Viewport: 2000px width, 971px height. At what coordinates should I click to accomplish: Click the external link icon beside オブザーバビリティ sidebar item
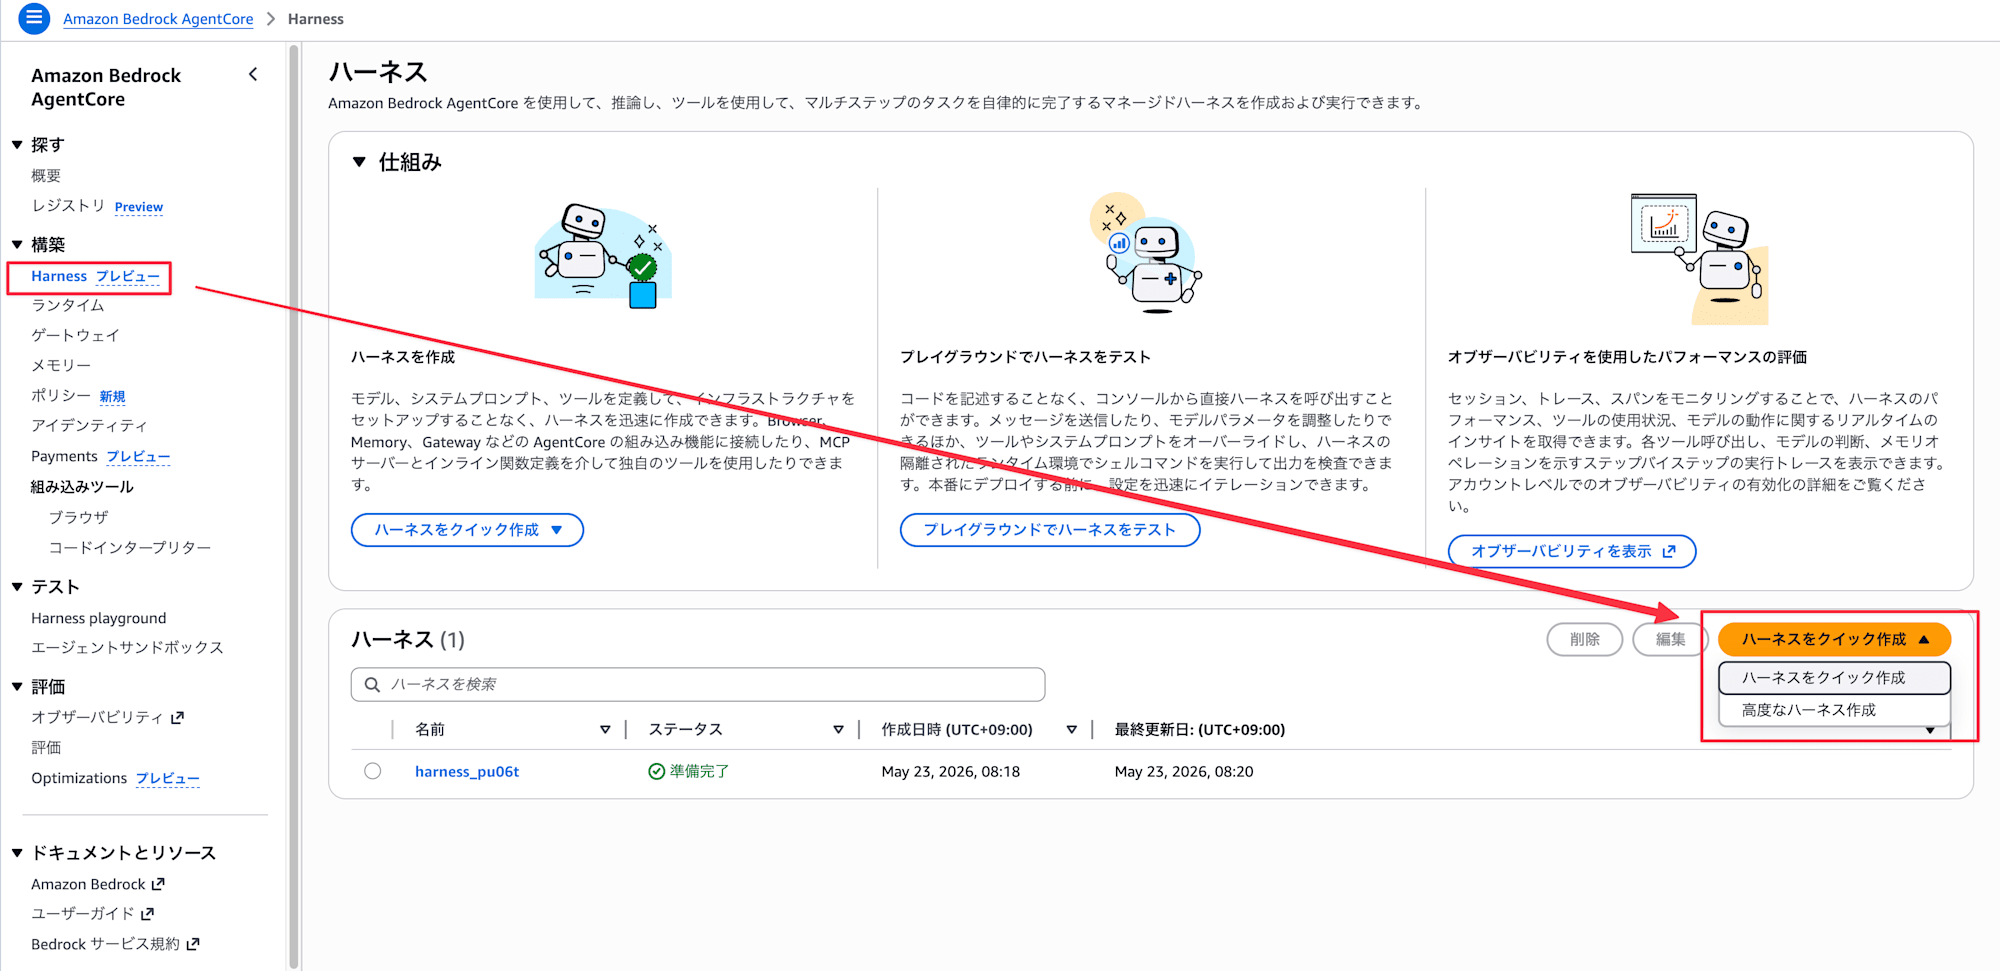click(x=178, y=717)
